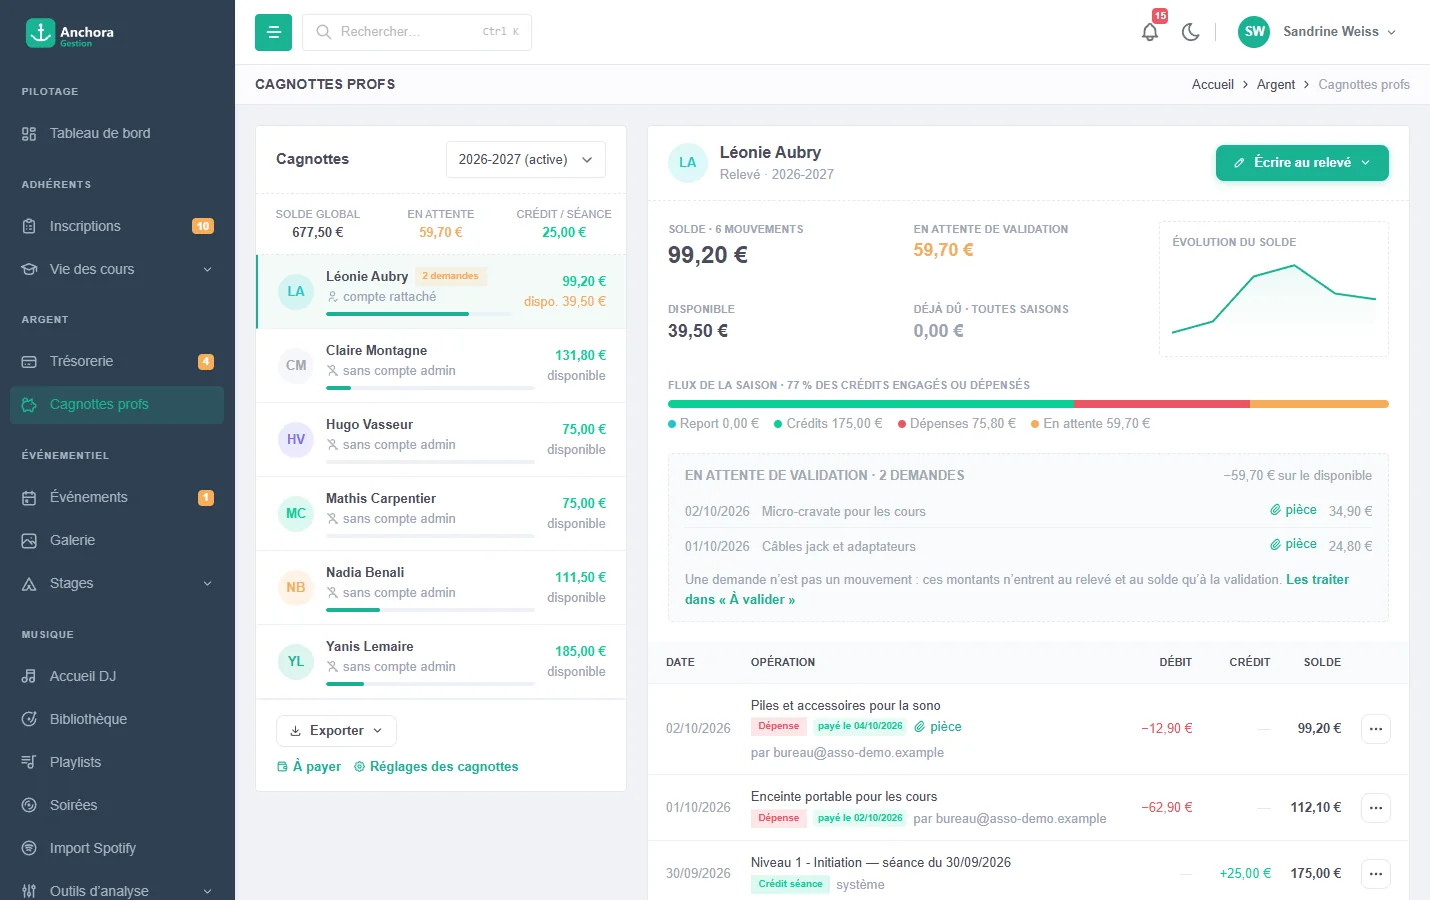
Task: Select Claire Montagne cagnotte row
Action: 441,366
